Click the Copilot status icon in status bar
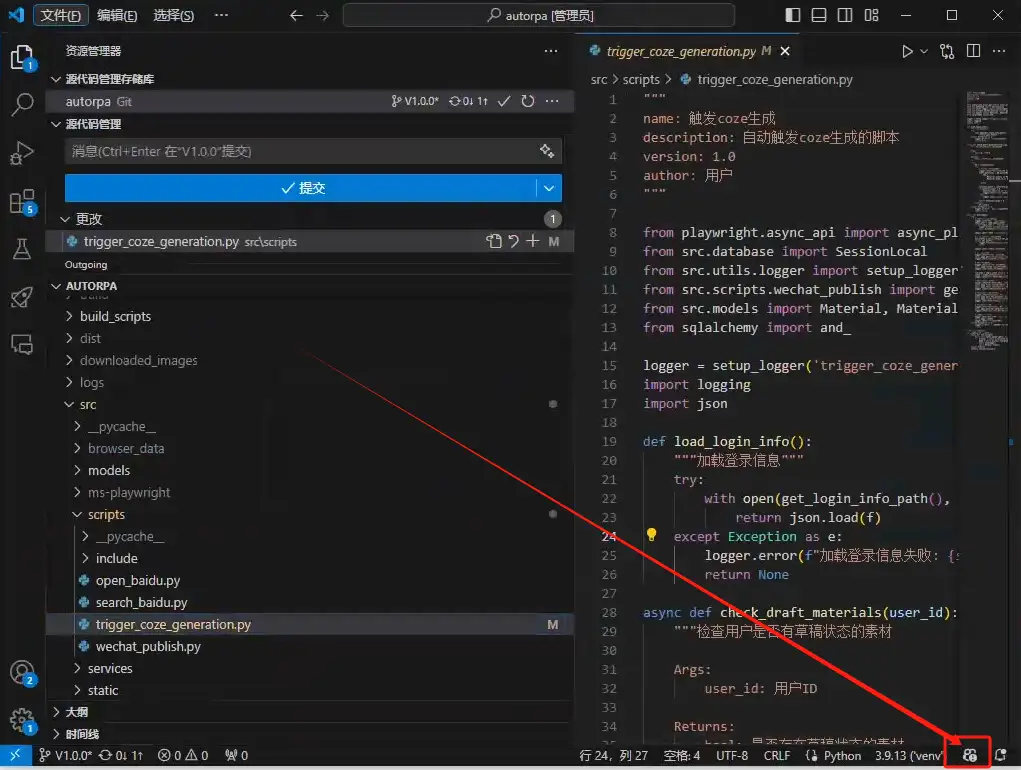1021x770 pixels. tap(968, 755)
